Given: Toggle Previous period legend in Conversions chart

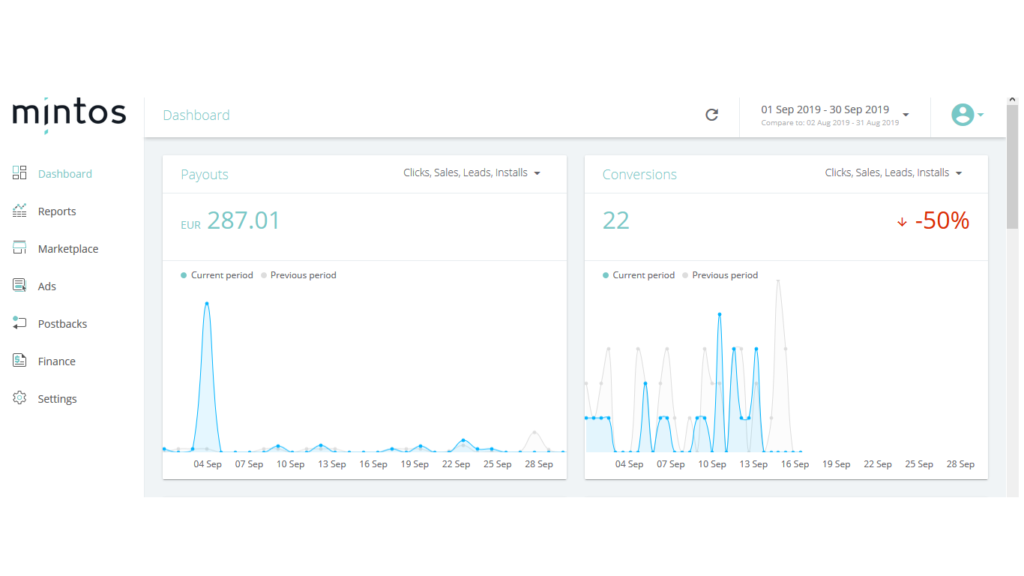Looking at the screenshot, I should [720, 275].
